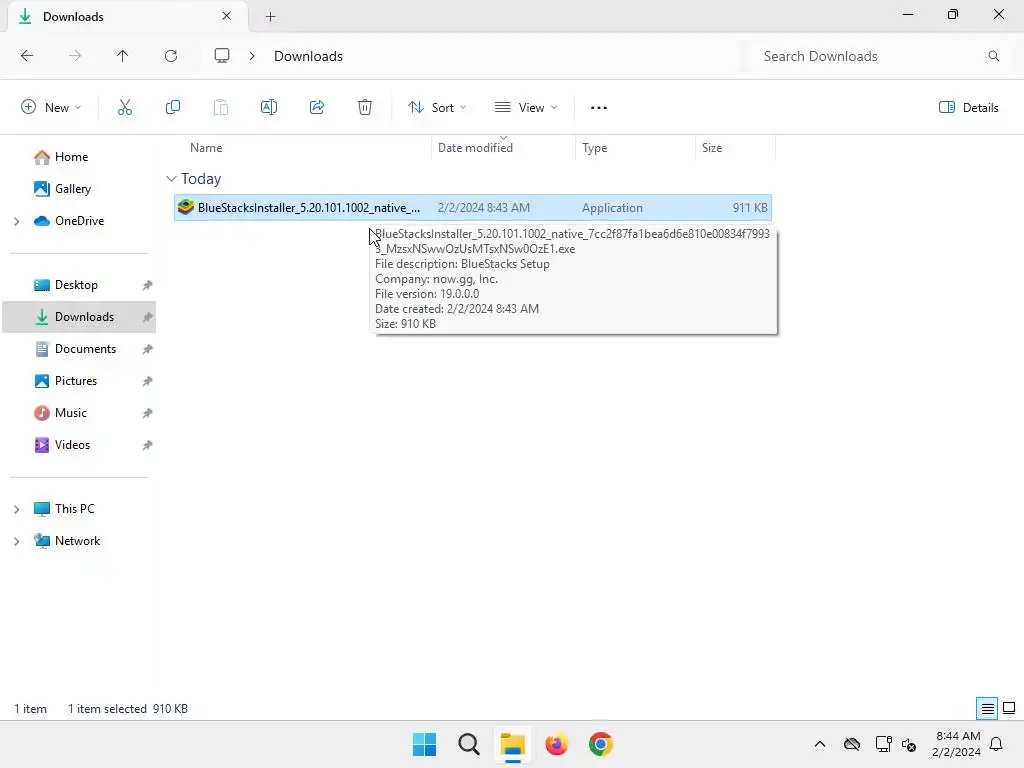Refresh the Downloads folder
This screenshot has width=1024, height=768.
pyautogui.click(x=171, y=56)
